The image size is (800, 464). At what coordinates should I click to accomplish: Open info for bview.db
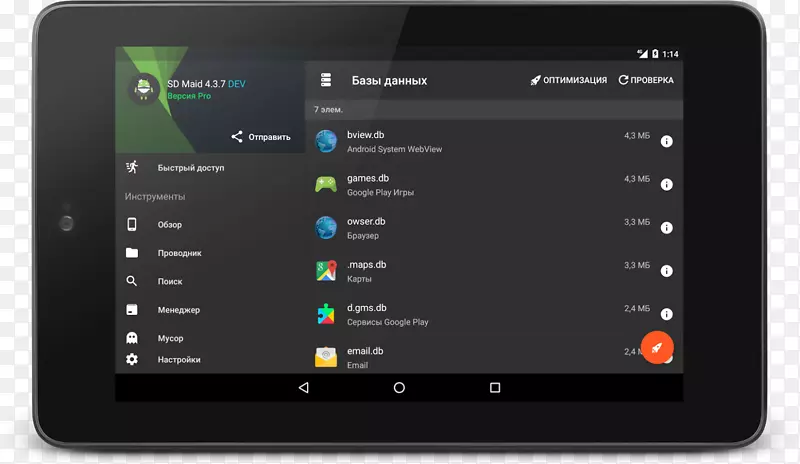666,141
